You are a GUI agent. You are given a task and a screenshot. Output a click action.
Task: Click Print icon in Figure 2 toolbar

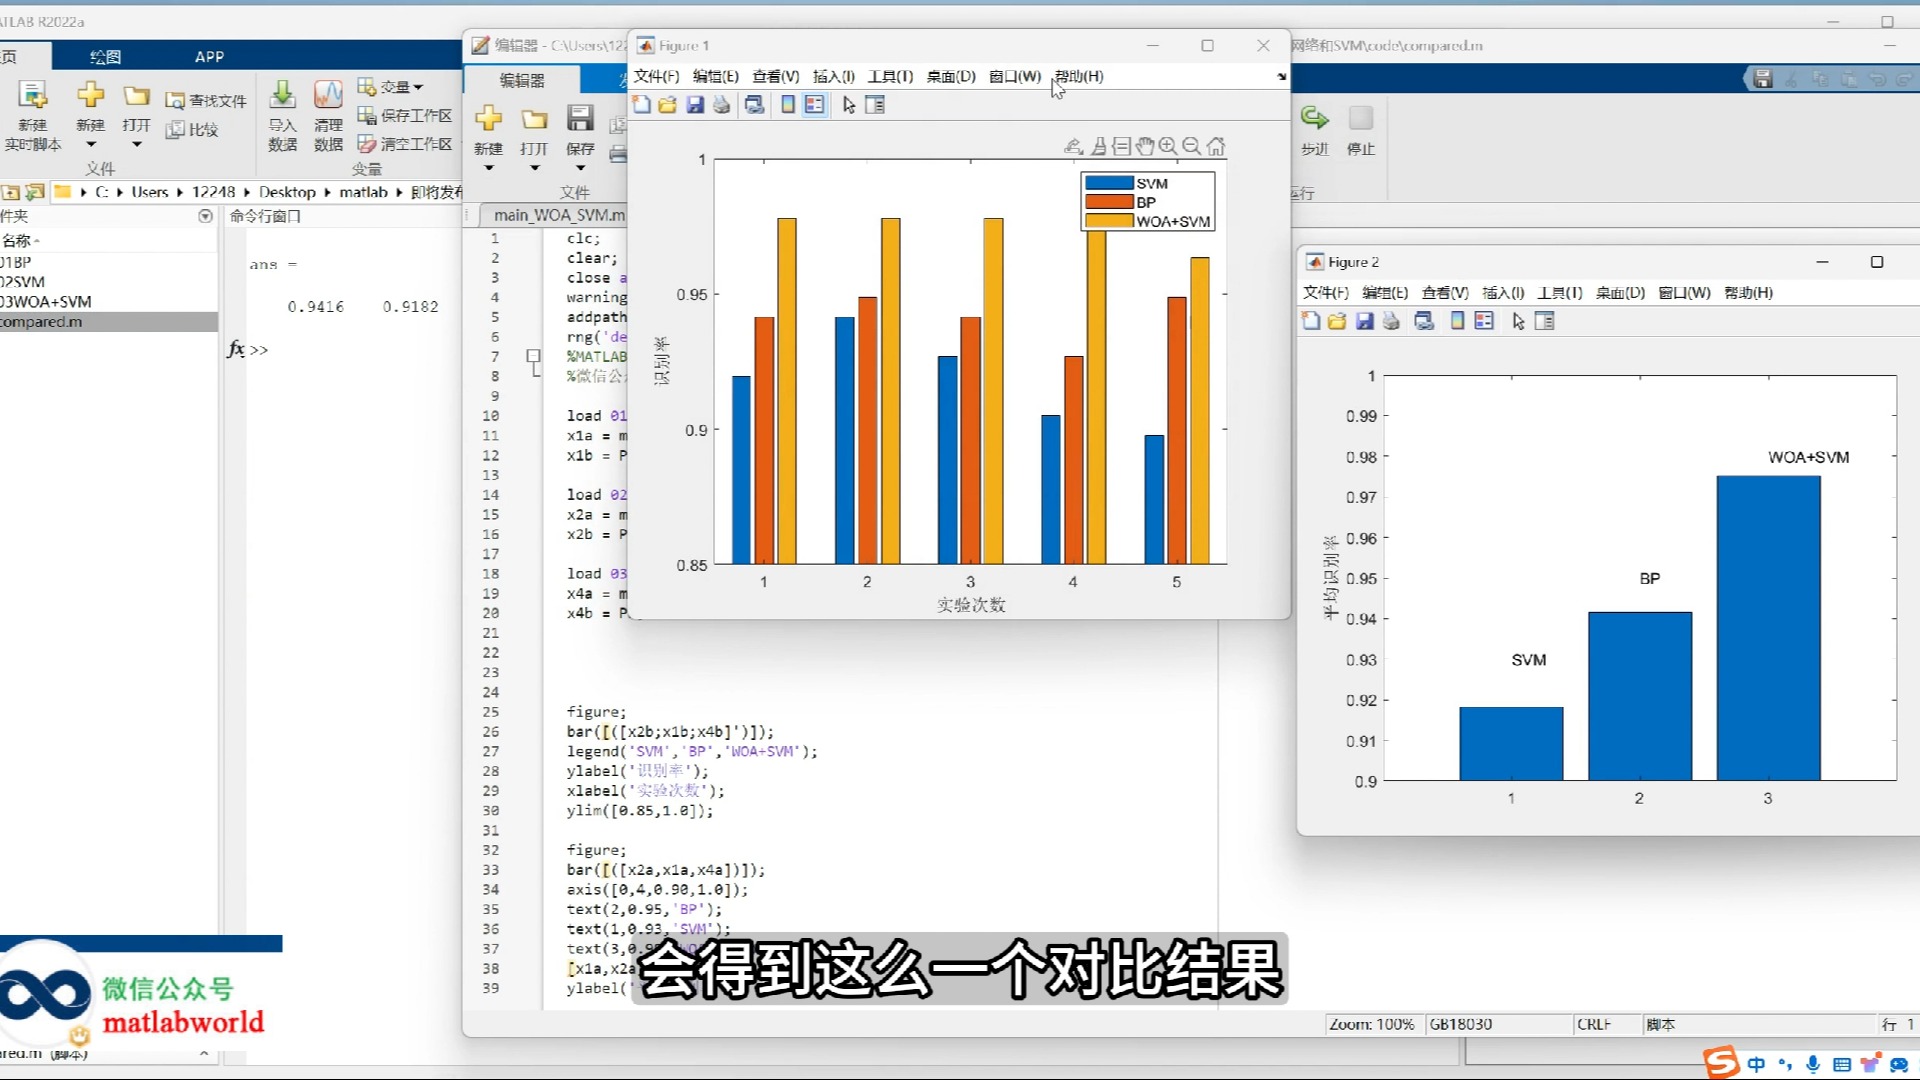coord(1391,321)
